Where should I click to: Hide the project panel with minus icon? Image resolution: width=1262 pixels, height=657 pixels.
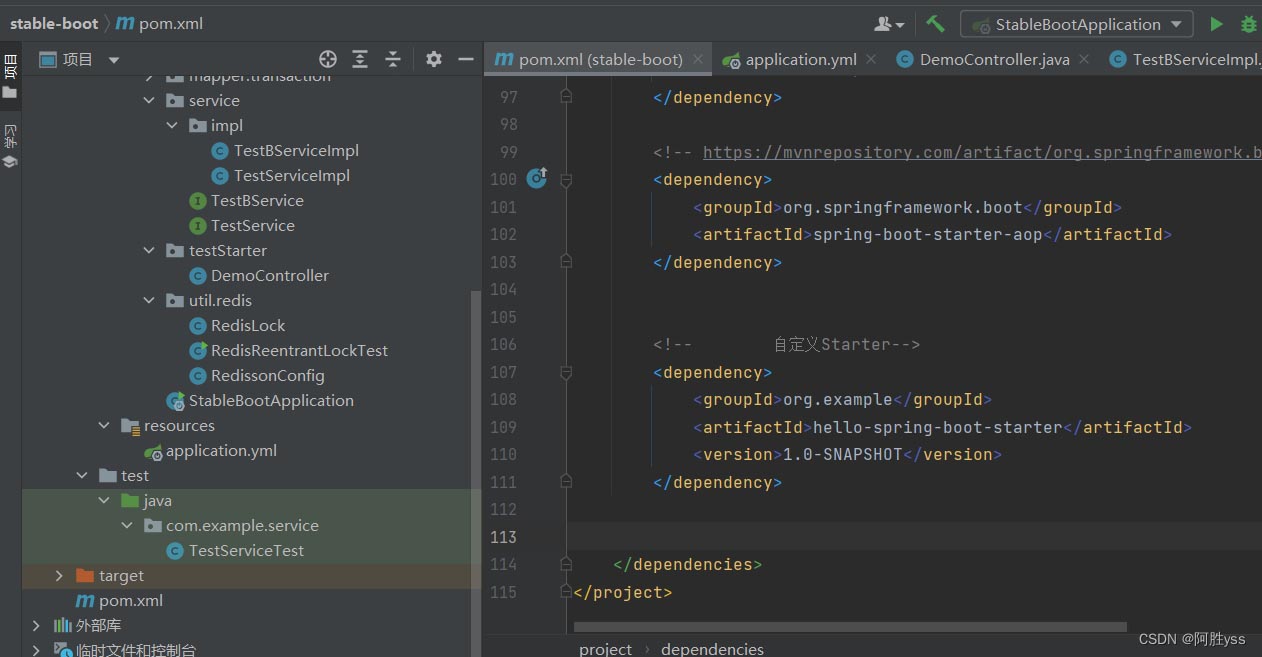pos(465,60)
